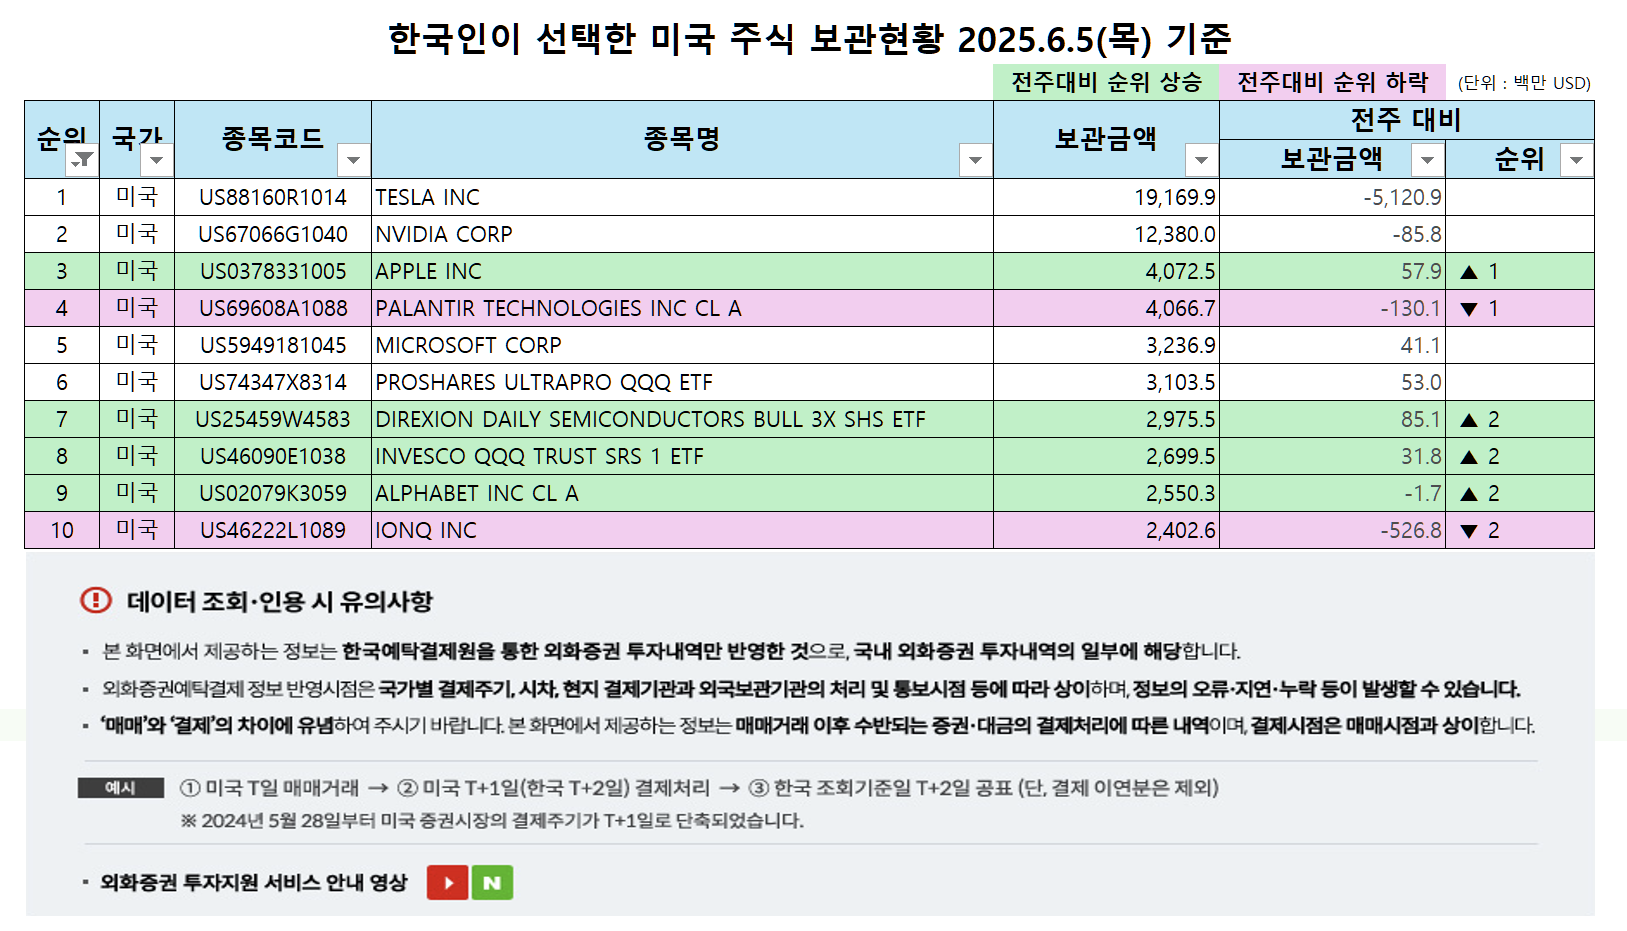
Task: Click code US5949181045
Action: click(273, 346)
